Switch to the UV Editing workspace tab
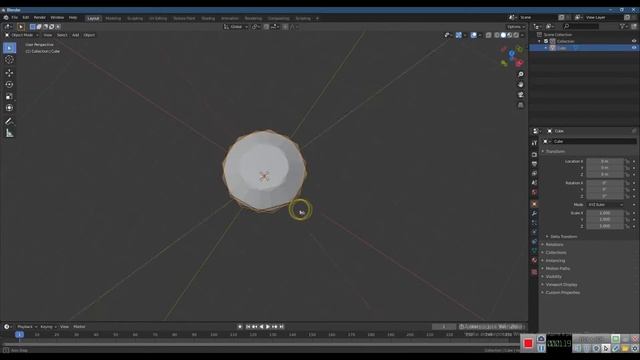640x360 pixels. (x=158, y=18)
